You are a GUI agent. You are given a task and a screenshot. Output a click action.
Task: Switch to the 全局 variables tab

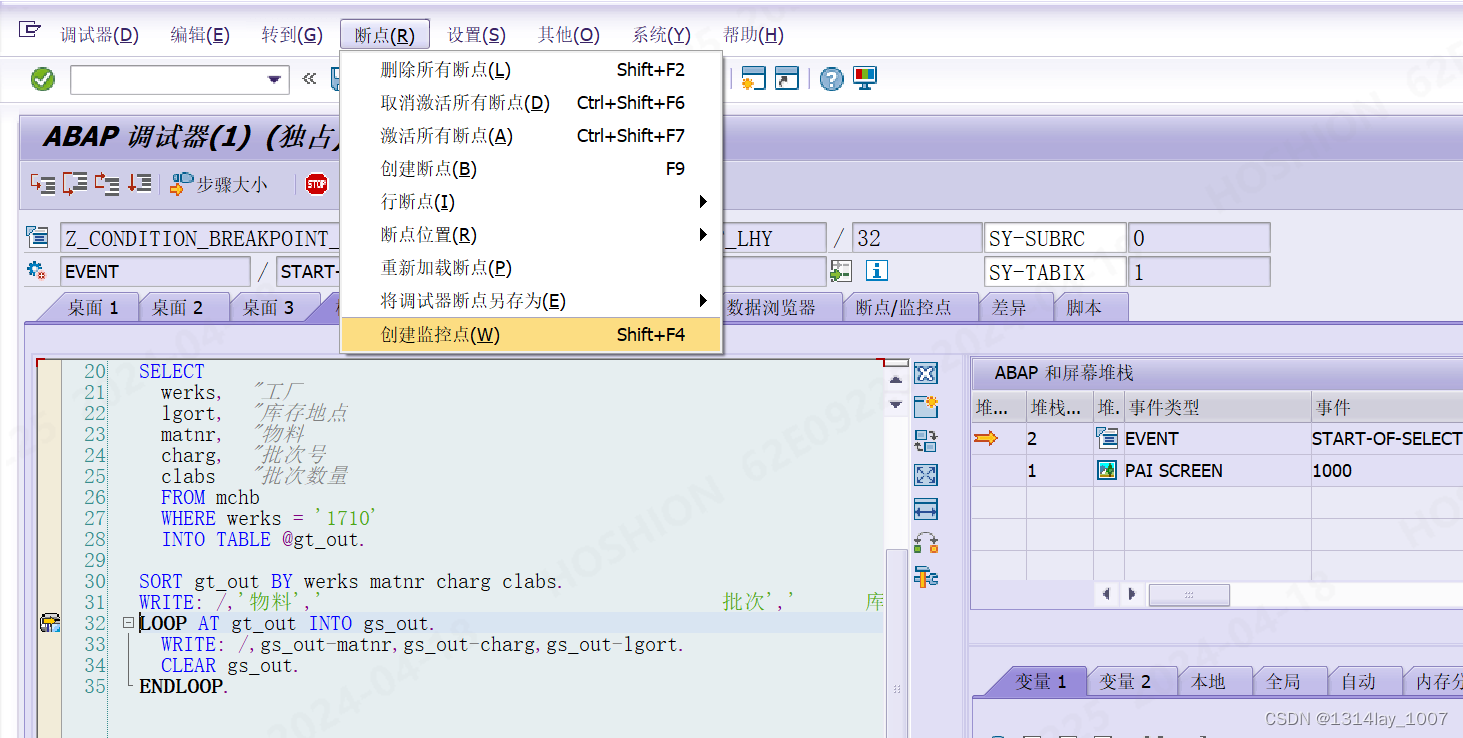click(x=1283, y=682)
